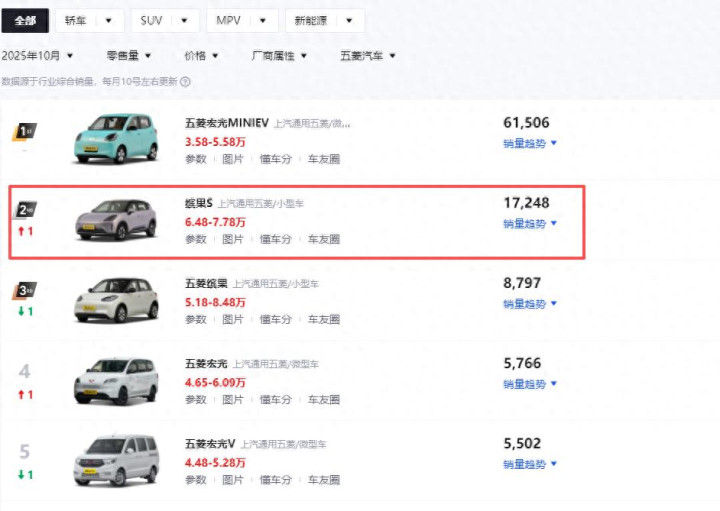Expand 销量趋势 for 五菱宏光MINIEV
720x511 pixels.
pos(530,143)
